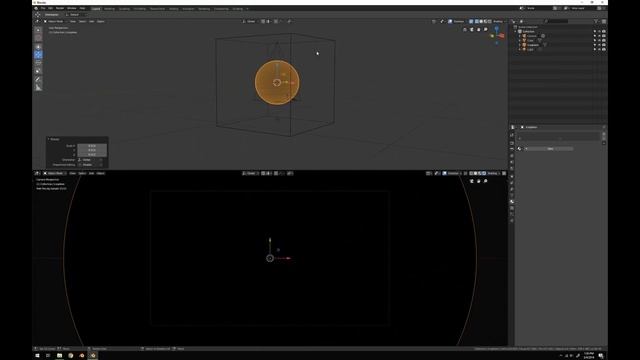Image resolution: width=640 pixels, height=360 pixels.
Task: Click add material slot plus icon
Action: [x=604, y=133]
